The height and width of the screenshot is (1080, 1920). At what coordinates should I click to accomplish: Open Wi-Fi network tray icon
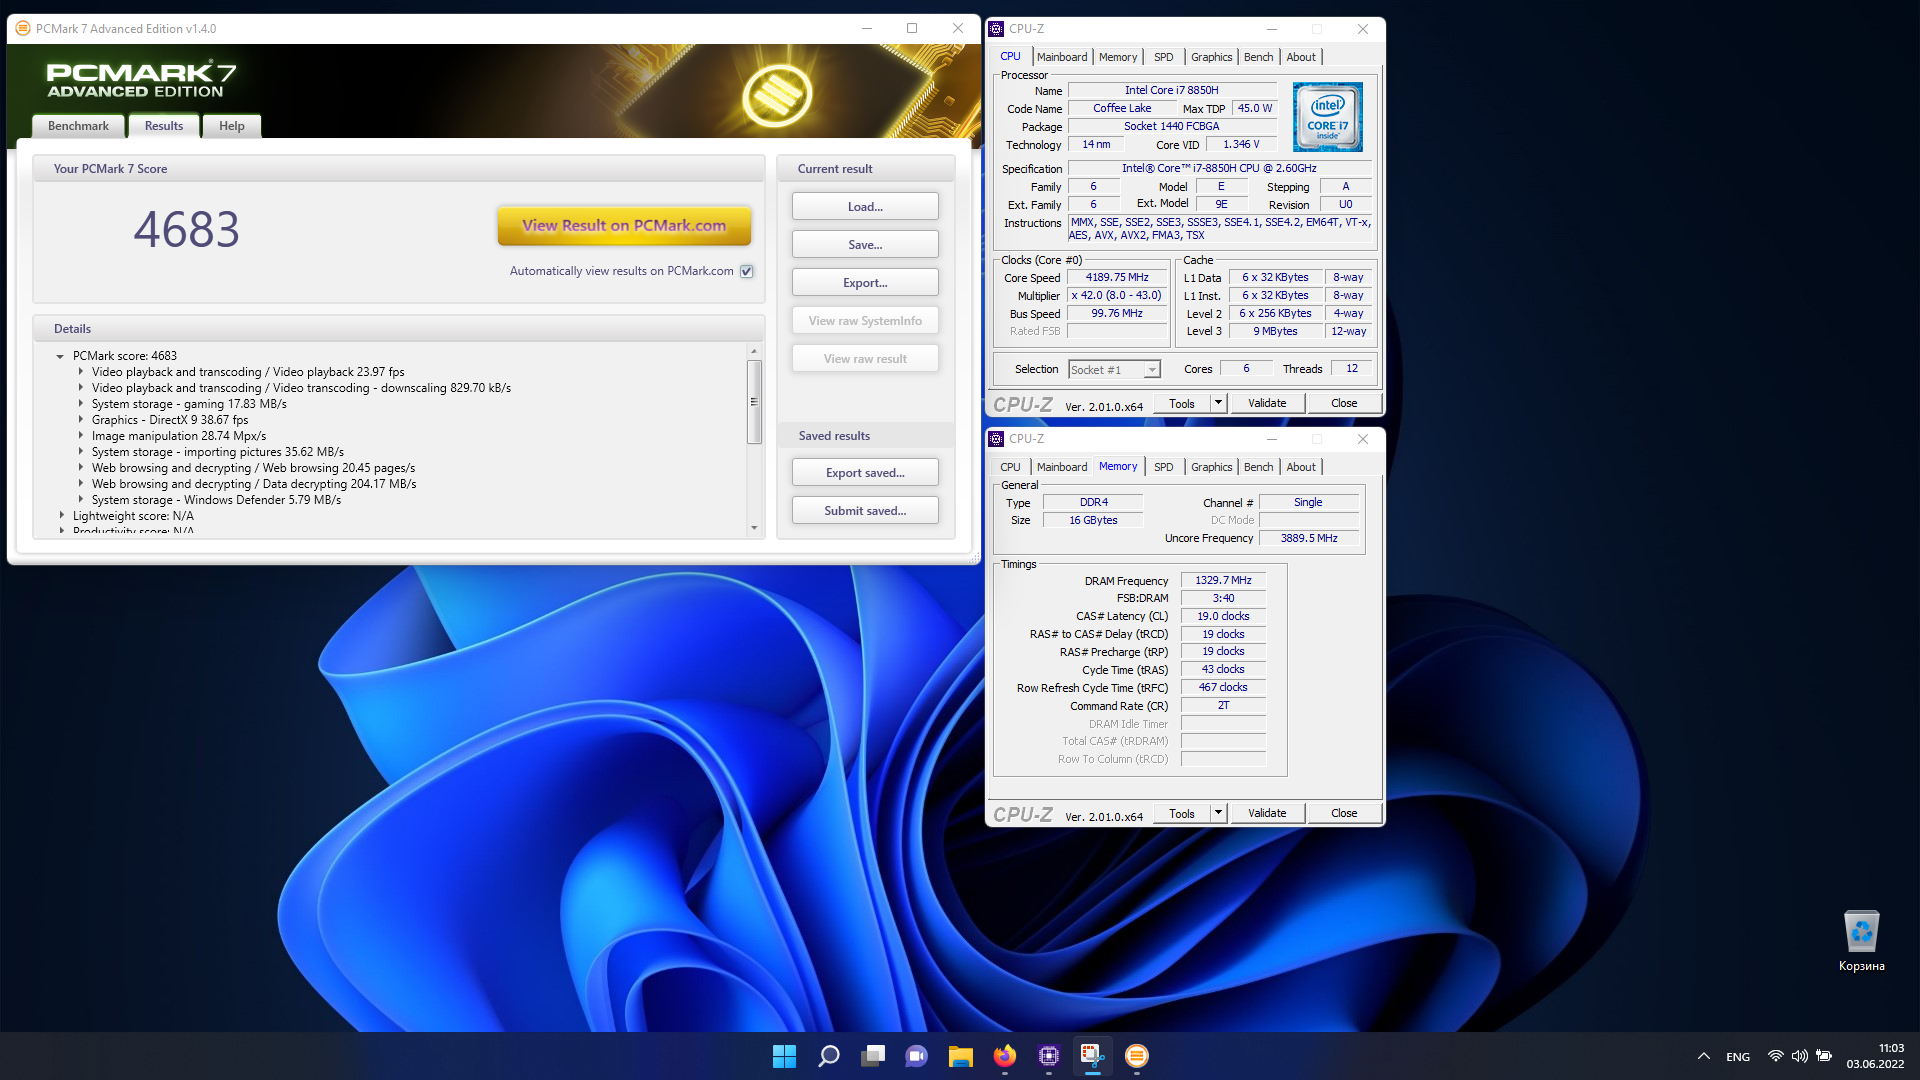[1775, 1056]
